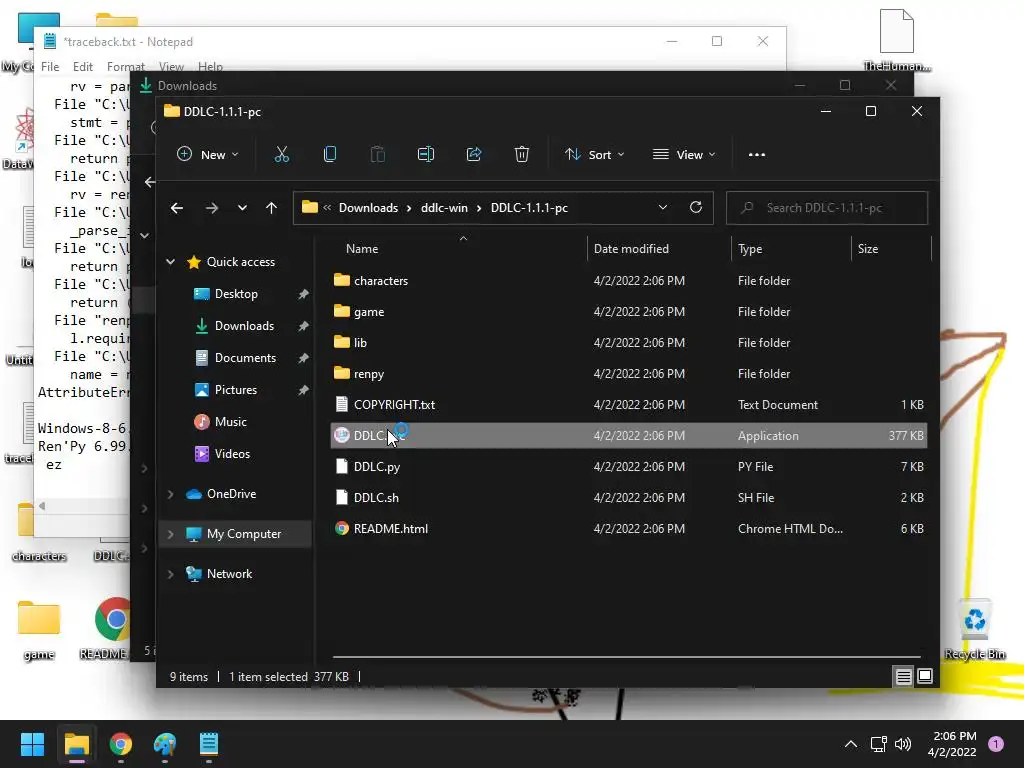Show hidden tray icons chevron
This screenshot has height=768, width=1024.
point(851,744)
